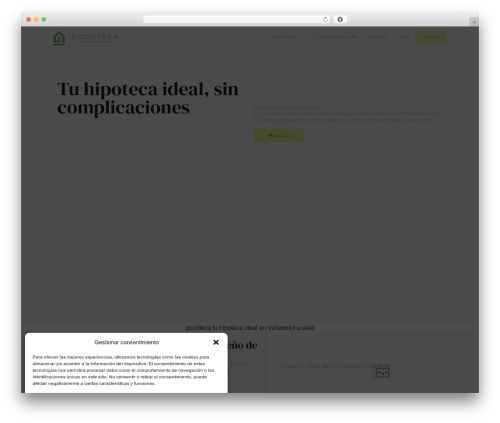Click the red macOS close window dot

[x=29, y=19]
